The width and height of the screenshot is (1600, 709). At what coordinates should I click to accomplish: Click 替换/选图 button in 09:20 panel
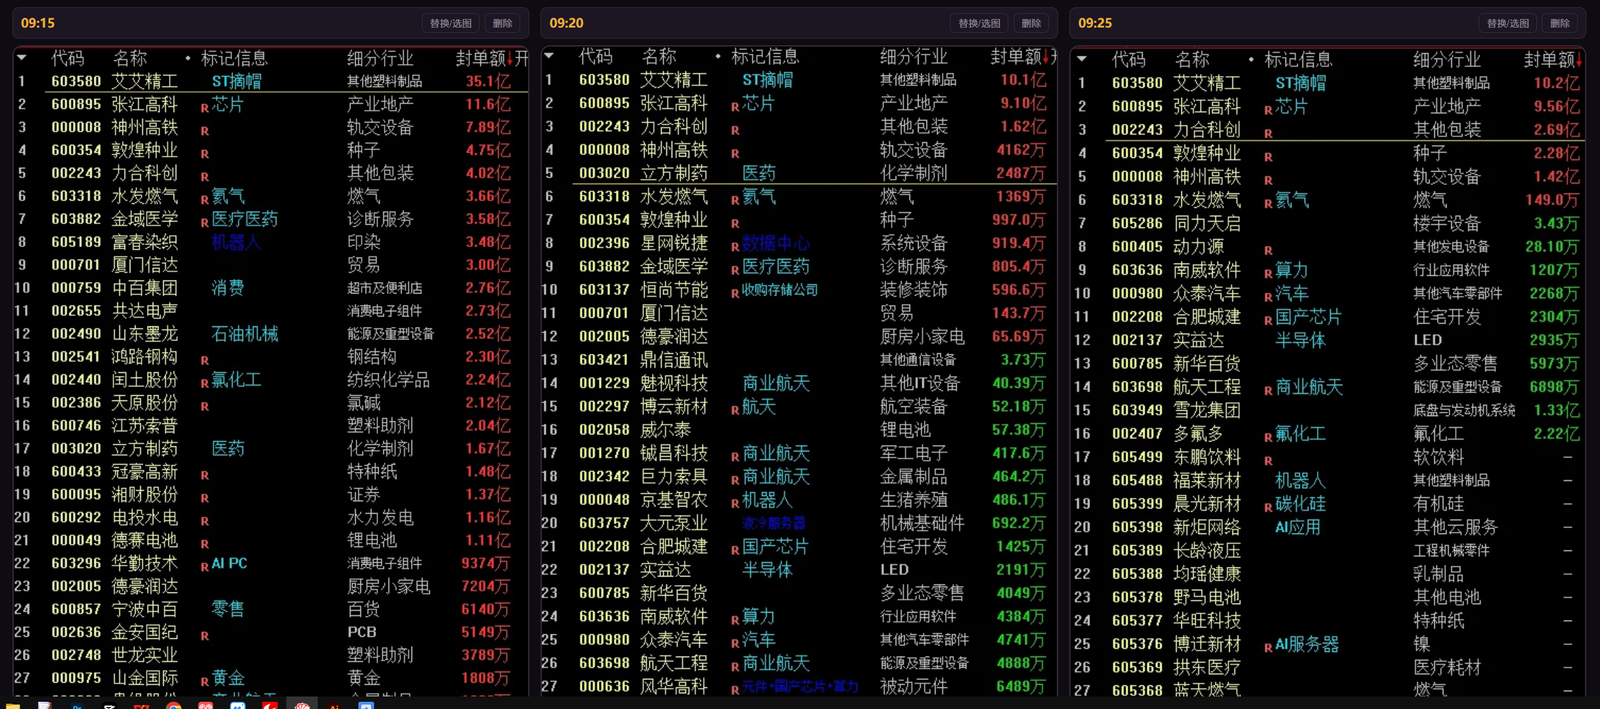pyautogui.click(x=979, y=23)
